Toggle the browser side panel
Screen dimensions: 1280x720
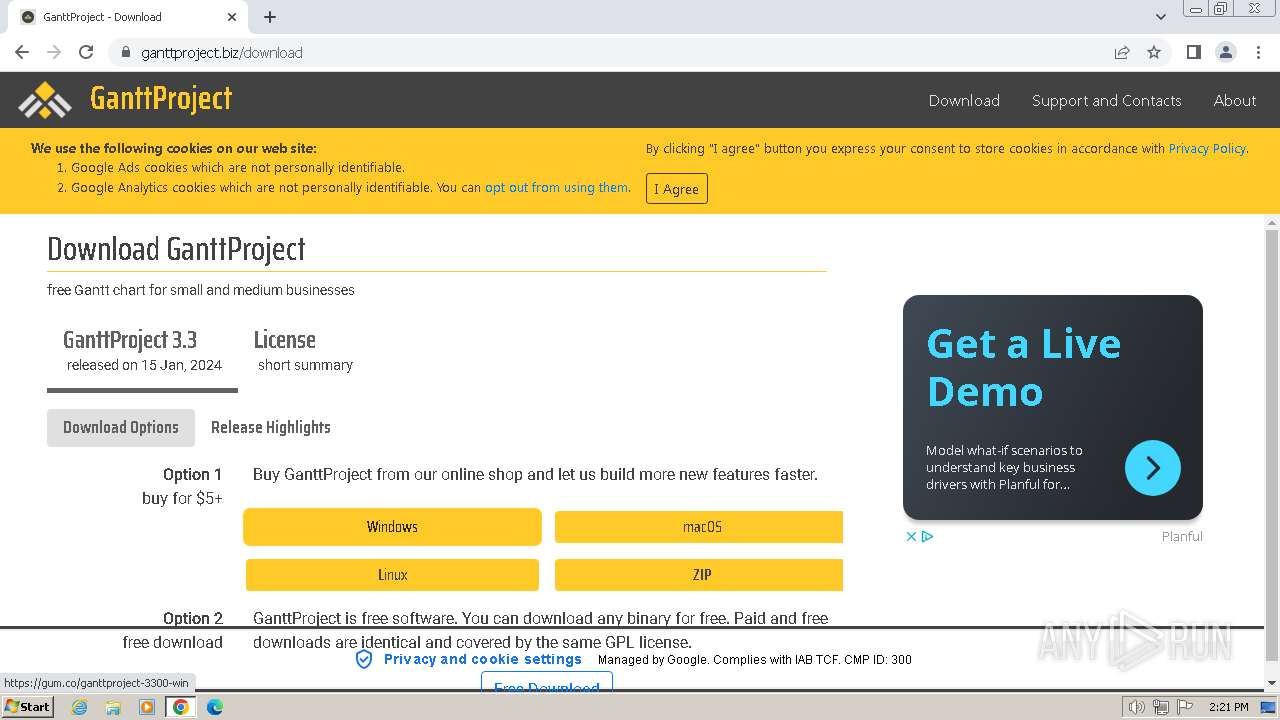(x=1193, y=52)
